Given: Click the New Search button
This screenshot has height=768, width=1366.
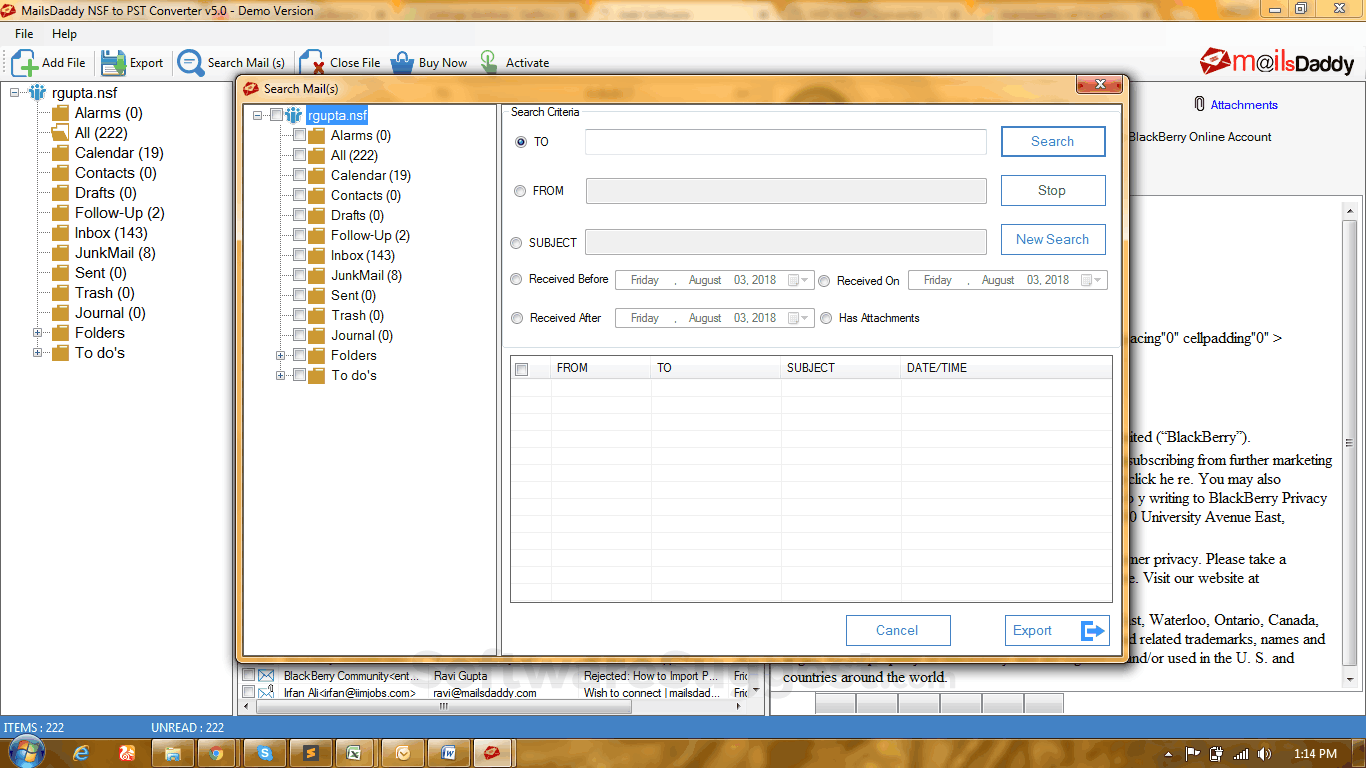Looking at the screenshot, I should [x=1052, y=239].
